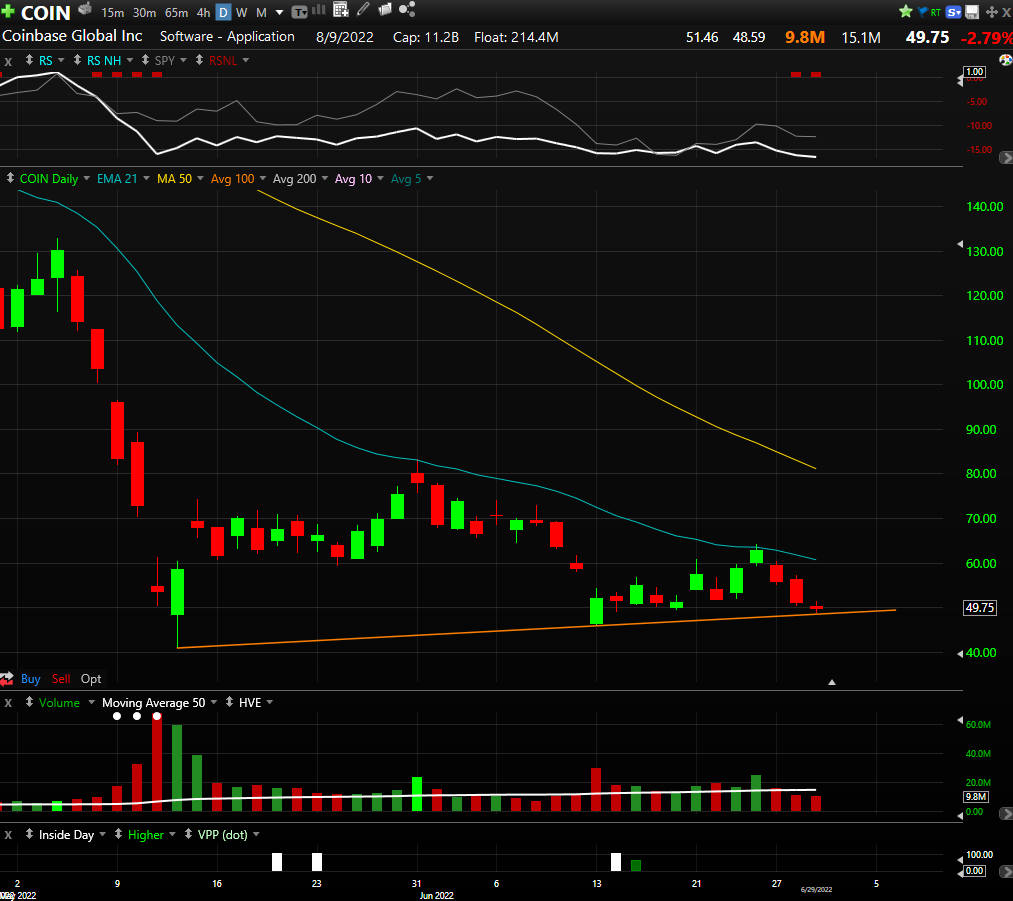Expand the Moving Average 50 dropdown
1013x901 pixels.
(213, 702)
